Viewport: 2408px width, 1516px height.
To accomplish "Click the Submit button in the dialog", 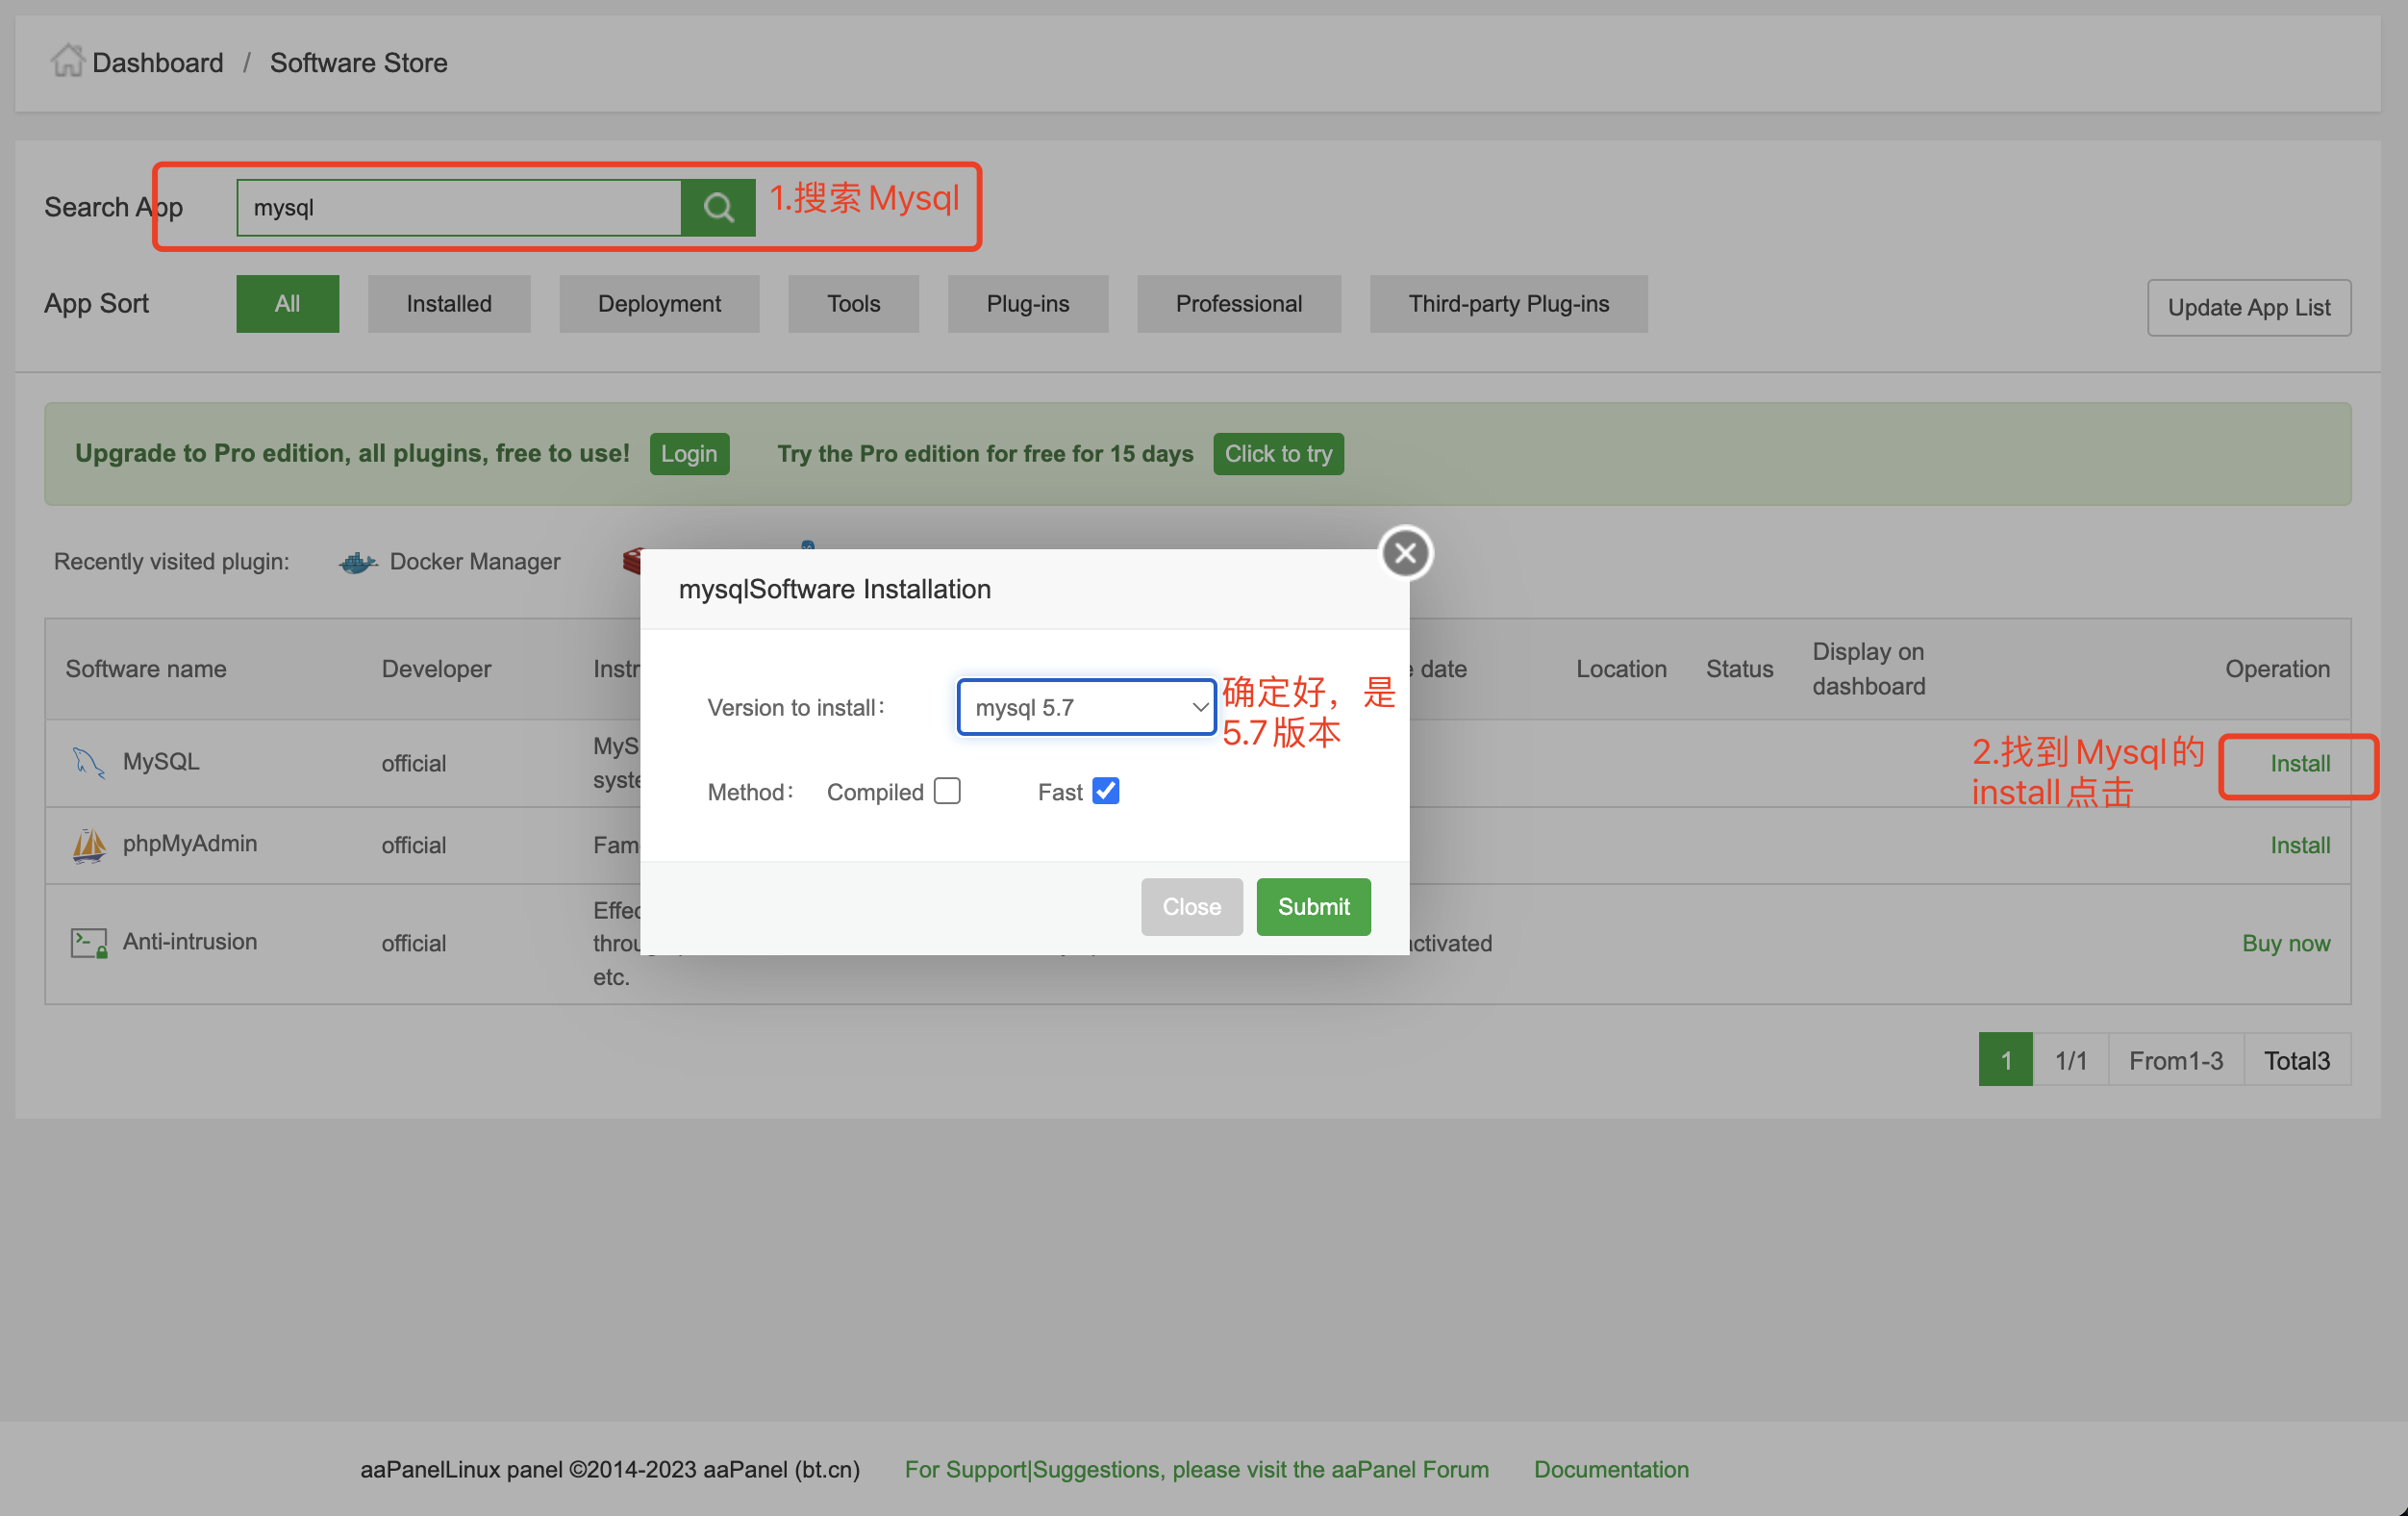I will [x=1313, y=907].
